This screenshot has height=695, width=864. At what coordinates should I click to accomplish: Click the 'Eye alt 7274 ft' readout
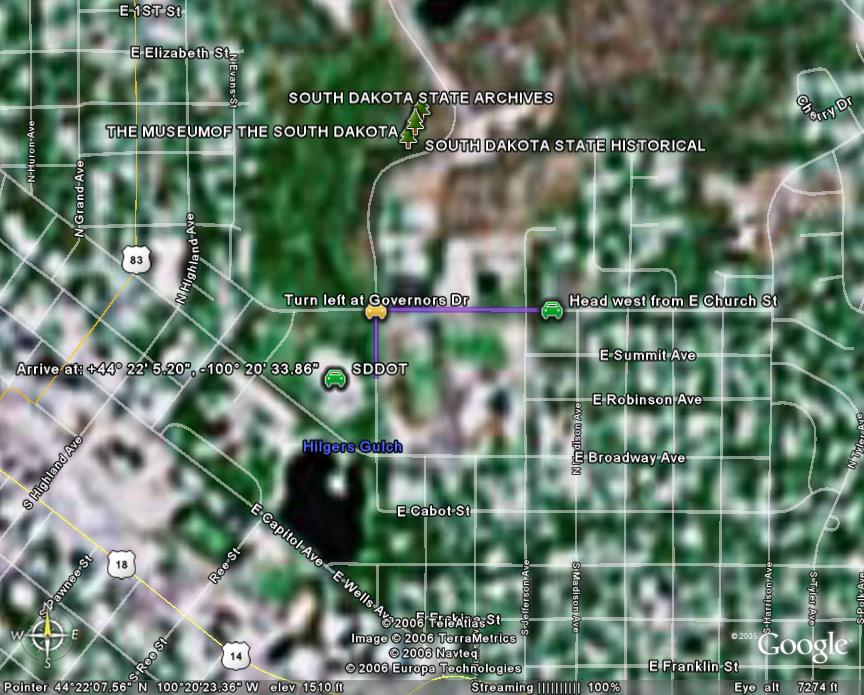click(786, 687)
